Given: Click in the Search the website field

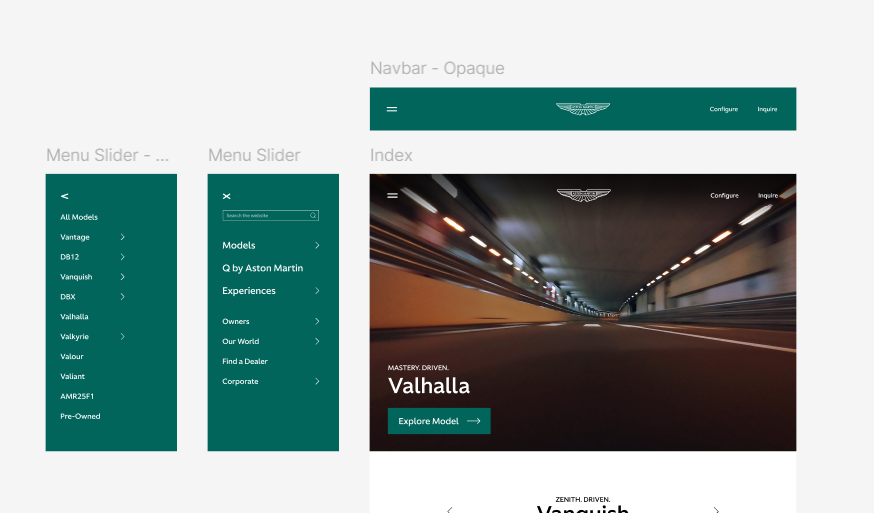Looking at the screenshot, I should [x=264, y=215].
